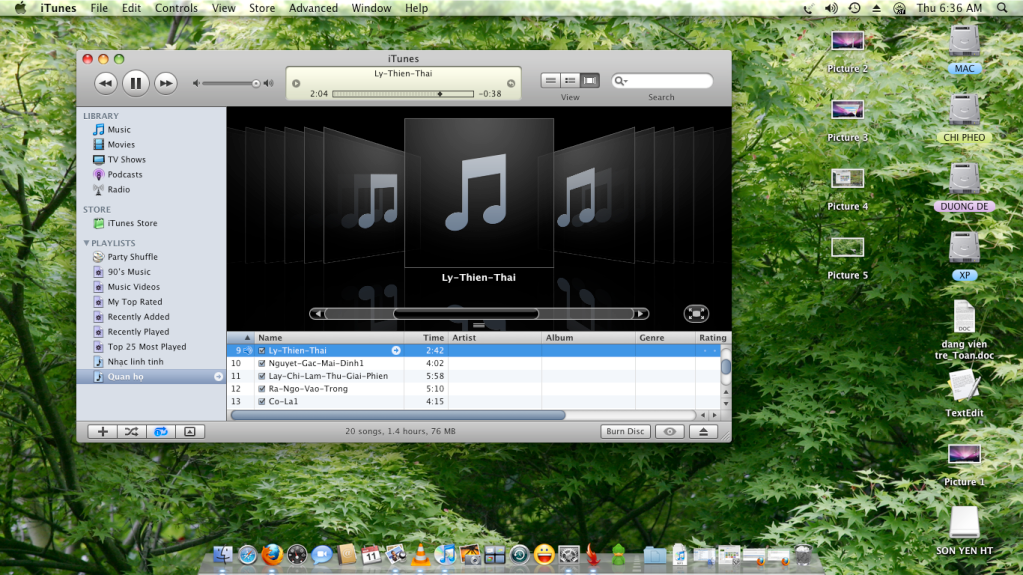Image resolution: width=1023 pixels, height=575 pixels.
Task: Skip back to previous track
Action: pyautogui.click(x=106, y=83)
